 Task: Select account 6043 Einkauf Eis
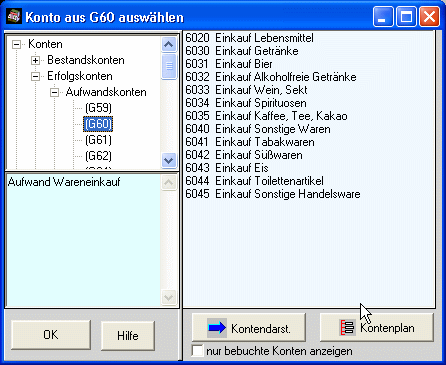tap(227, 168)
